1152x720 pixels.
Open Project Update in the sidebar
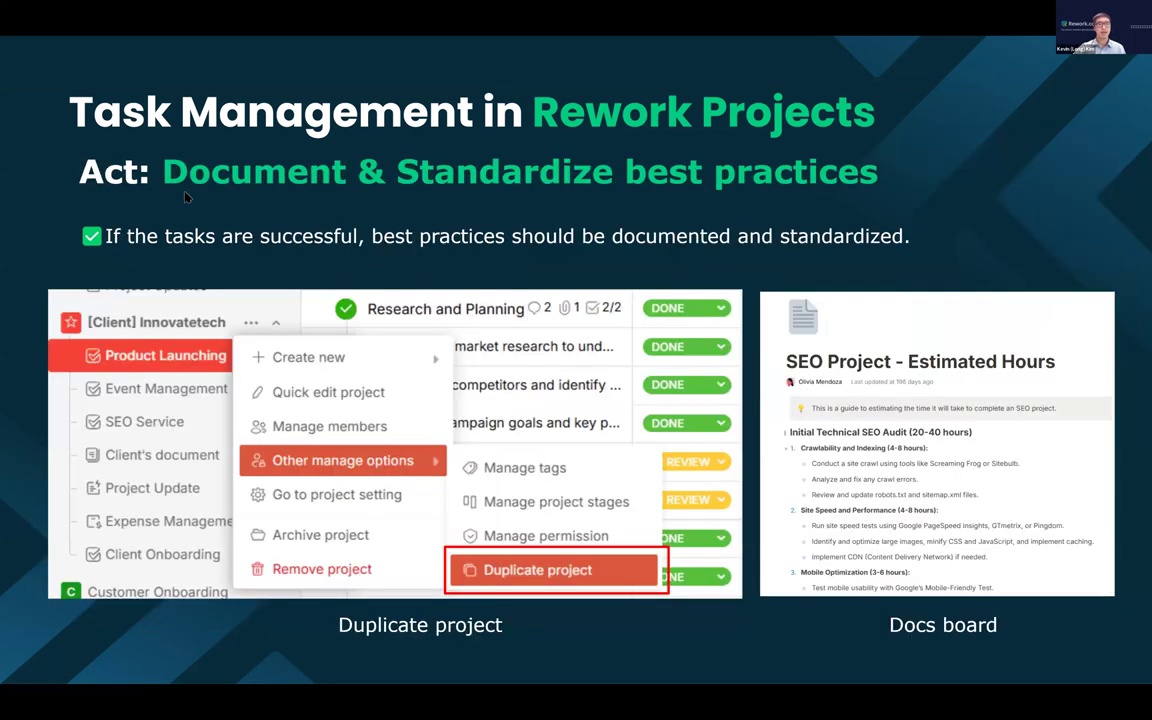152,488
